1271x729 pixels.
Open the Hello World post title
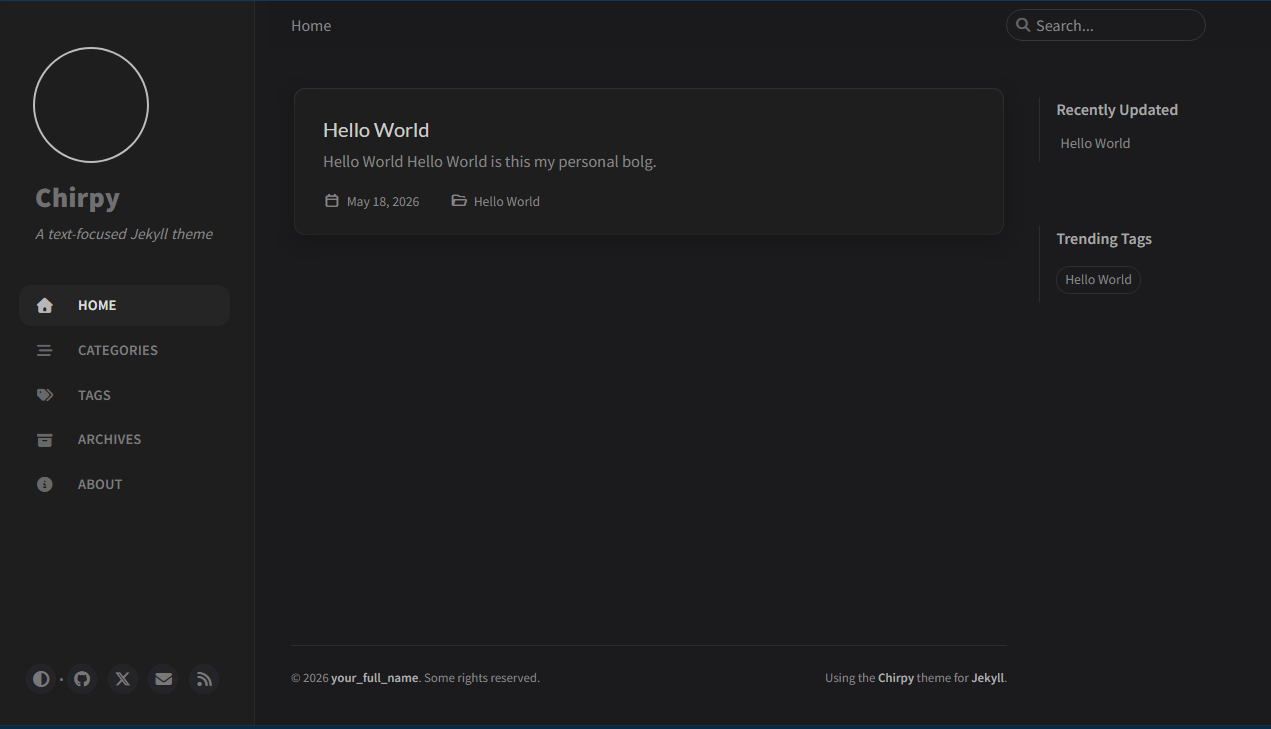376,130
